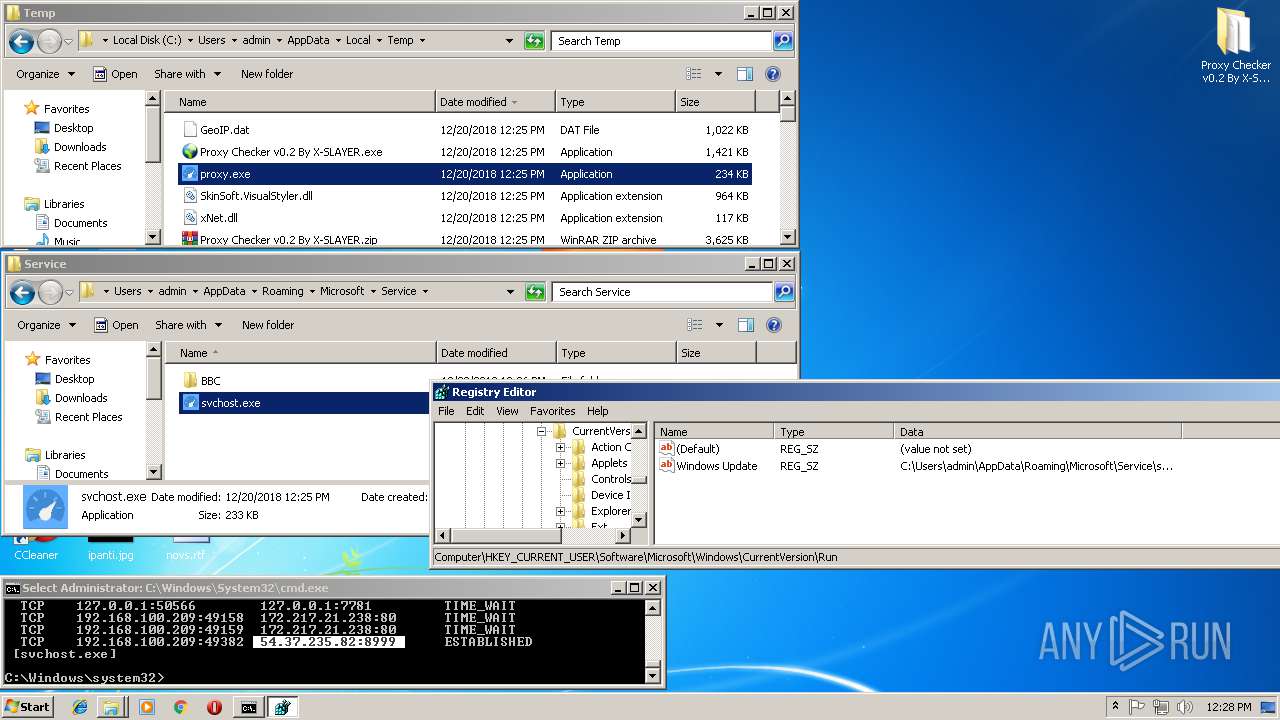
Task: Open Help icon in Service window toolbar
Action: pos(773,325)
